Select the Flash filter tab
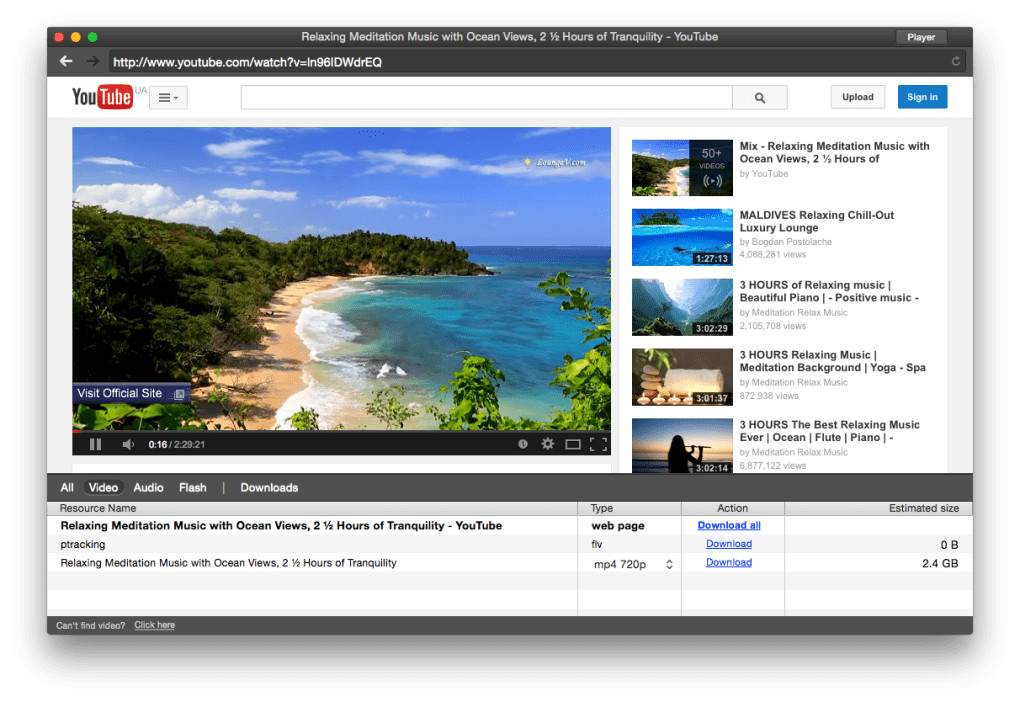Image resolution: width=1020 pixels, height=702 pixels. (x=193, y=487)
